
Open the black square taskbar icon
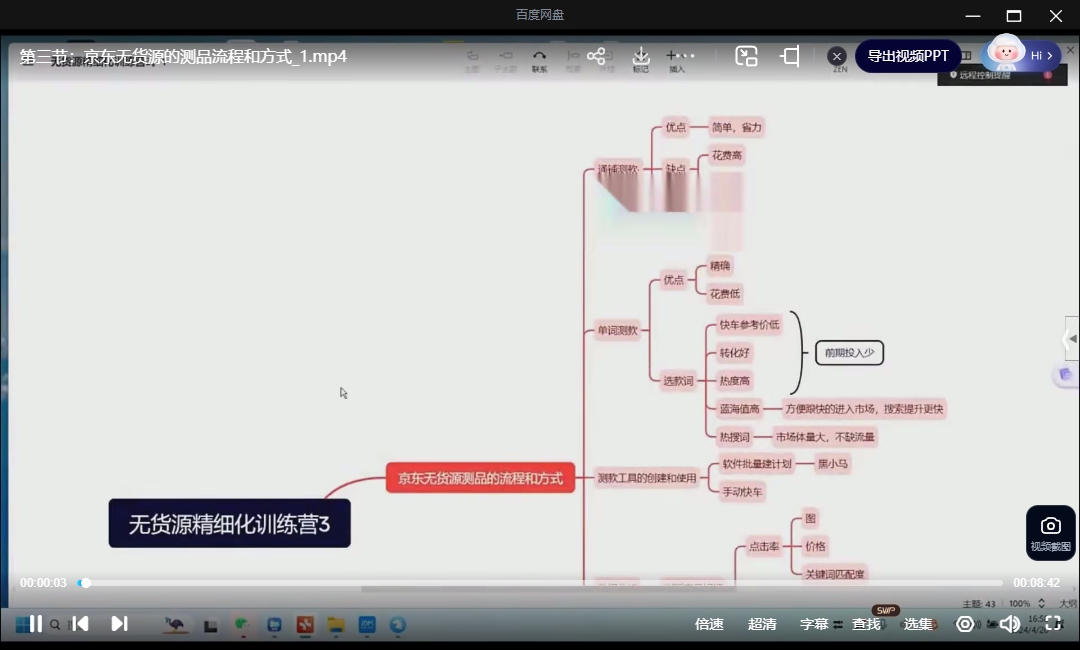click(211, 626)
